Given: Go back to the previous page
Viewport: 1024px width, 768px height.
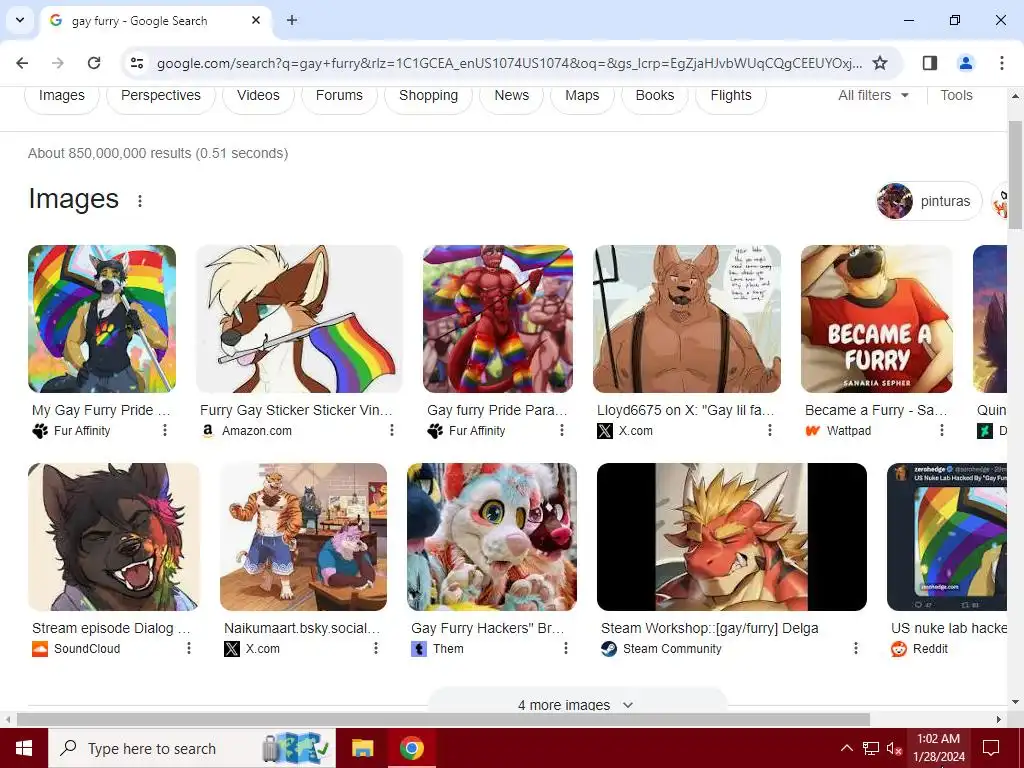Looking at the screenshot, I should 22,63.
